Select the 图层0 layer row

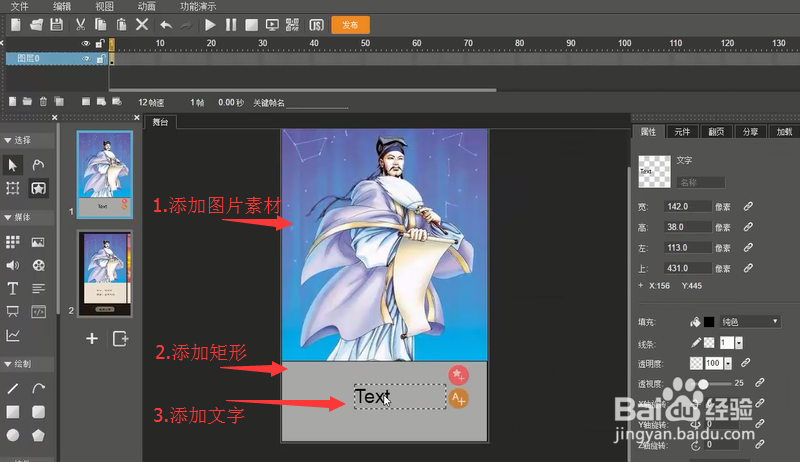[57, 59]
